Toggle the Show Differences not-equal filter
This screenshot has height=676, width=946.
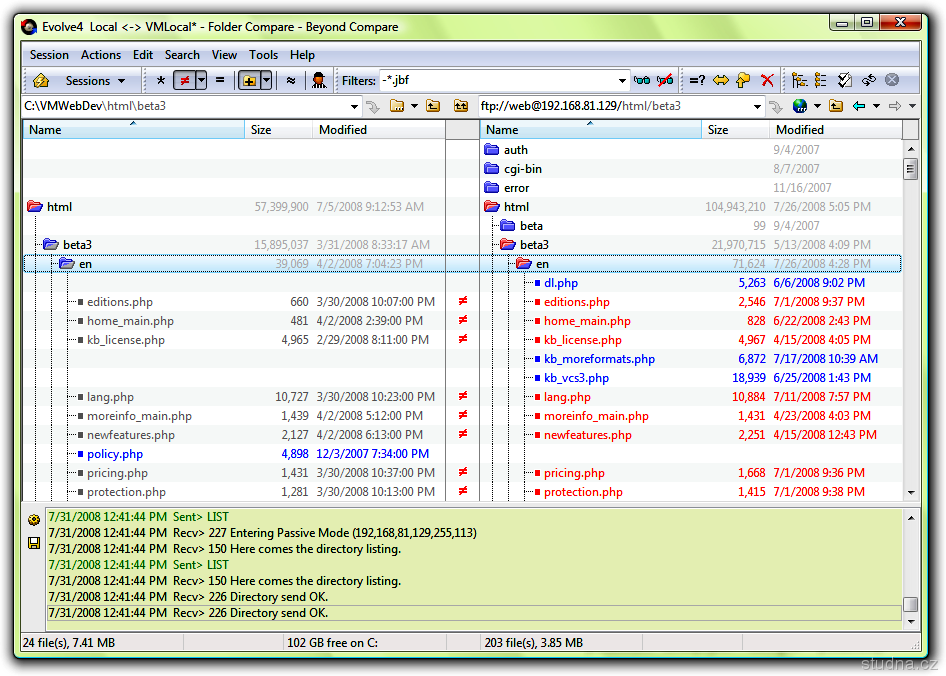[x=184, y=81]
